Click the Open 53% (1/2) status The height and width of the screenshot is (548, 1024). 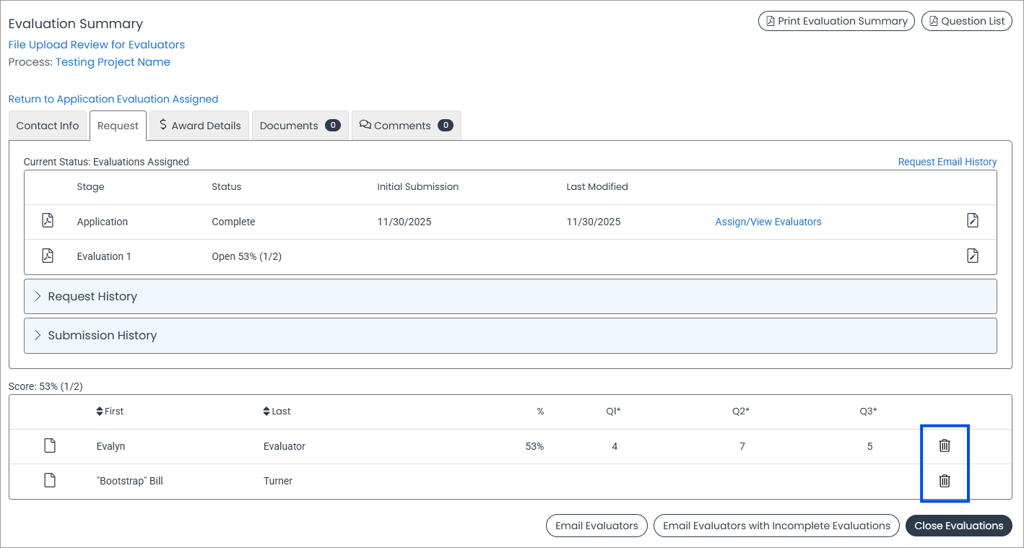(x=246, y=257)
